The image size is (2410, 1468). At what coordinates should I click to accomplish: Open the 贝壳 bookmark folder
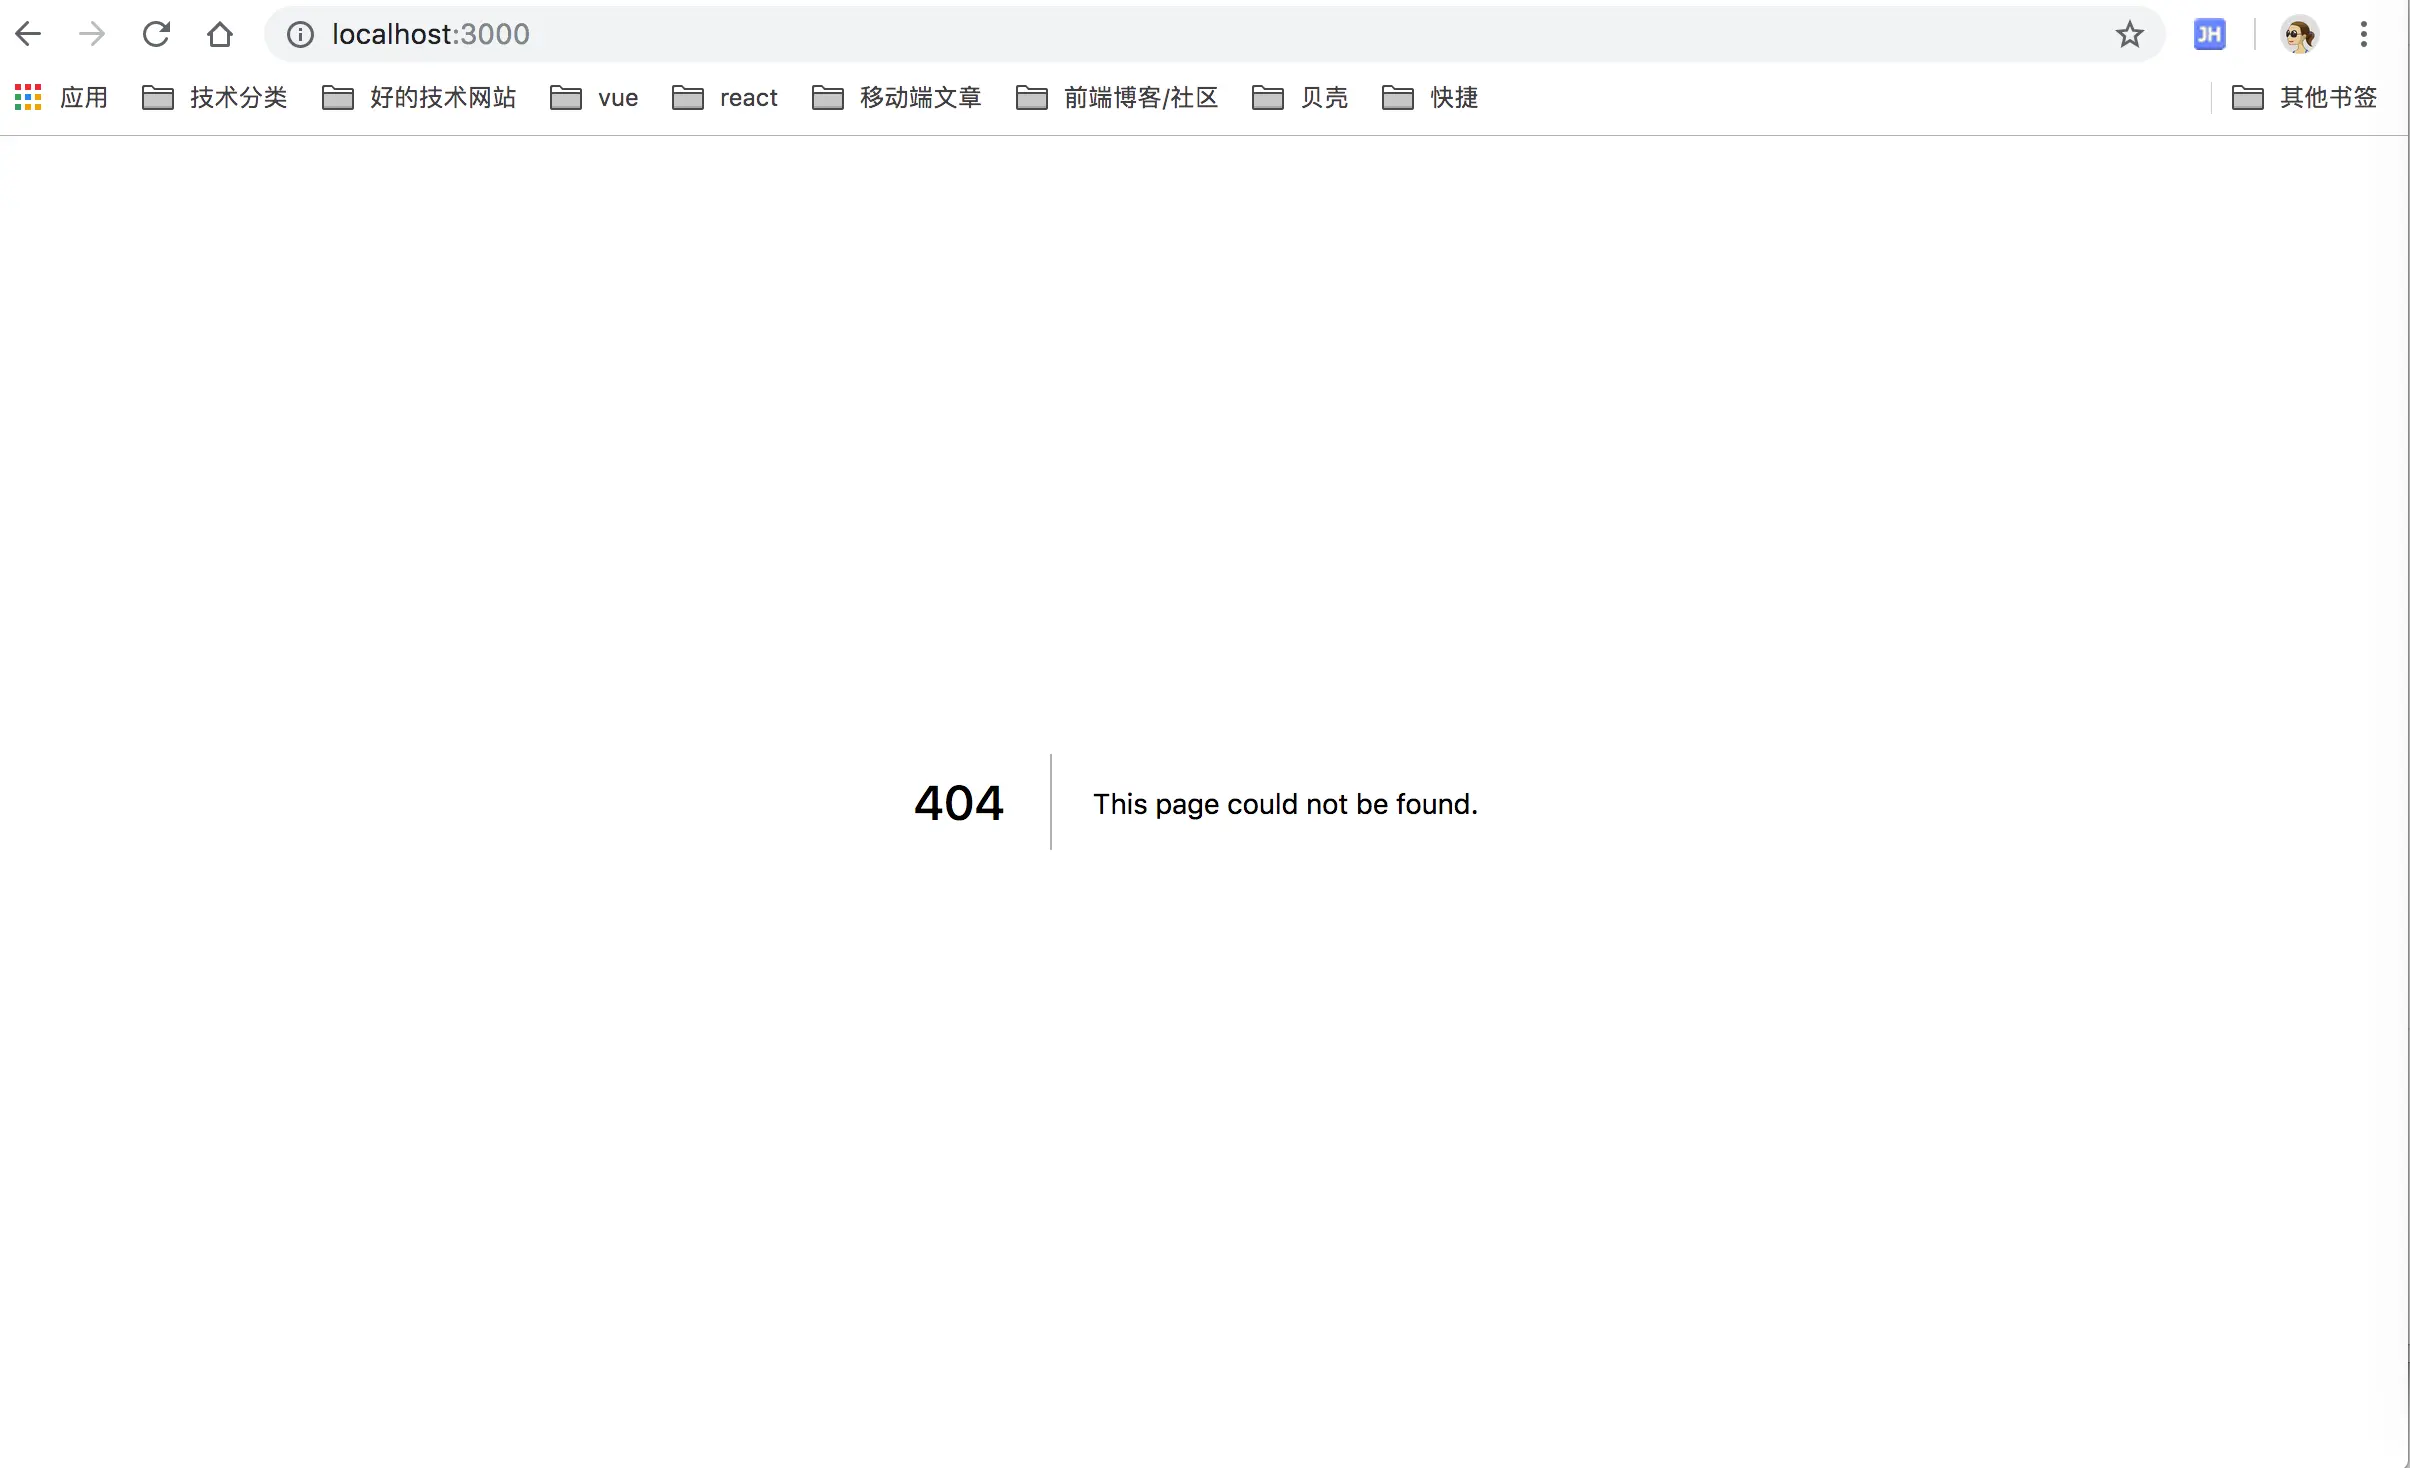click(x=1300, y=97)
